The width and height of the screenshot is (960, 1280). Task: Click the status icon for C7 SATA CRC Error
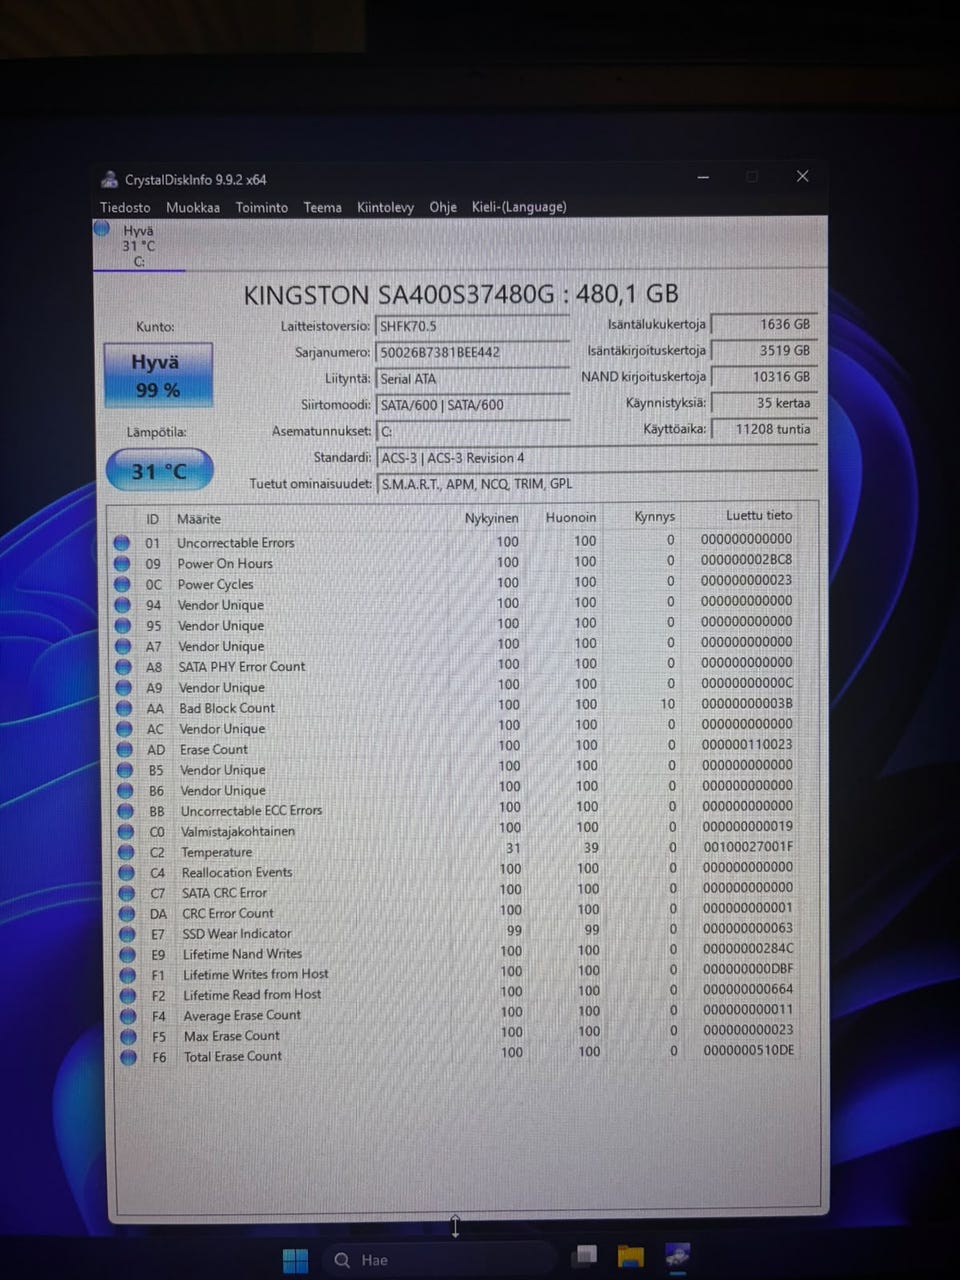coord(127,893)
